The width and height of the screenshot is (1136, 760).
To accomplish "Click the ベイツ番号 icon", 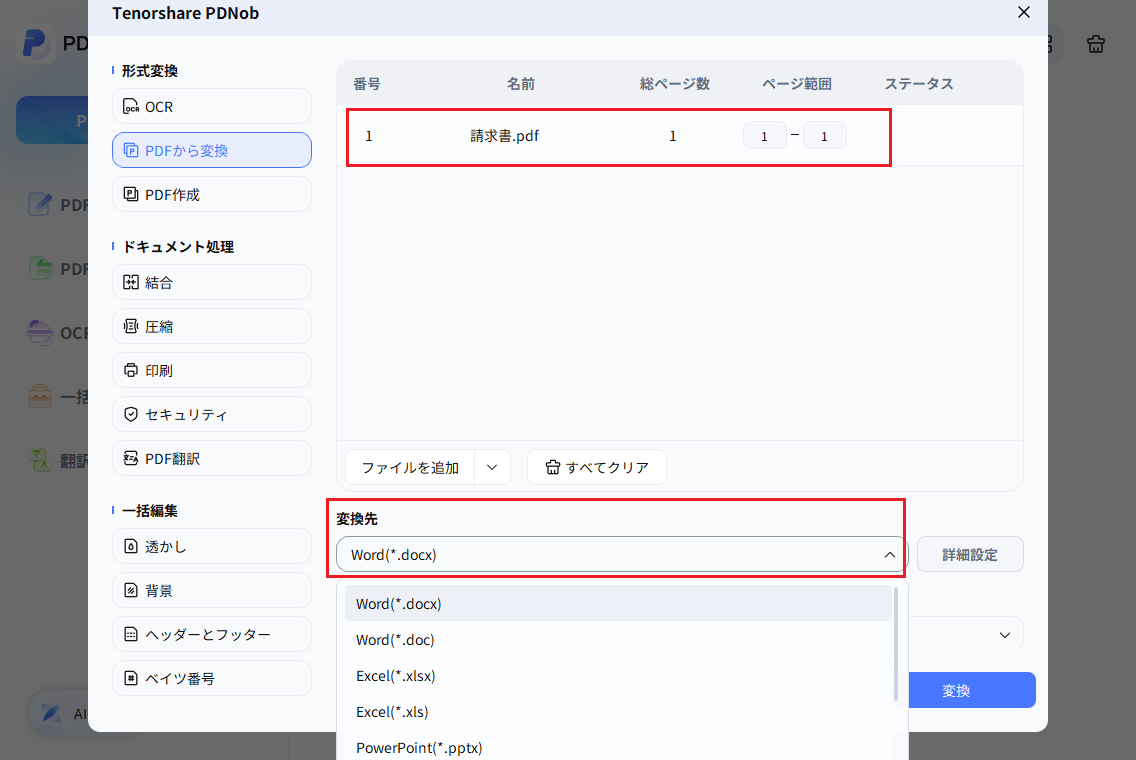I will tap(130, 678).
